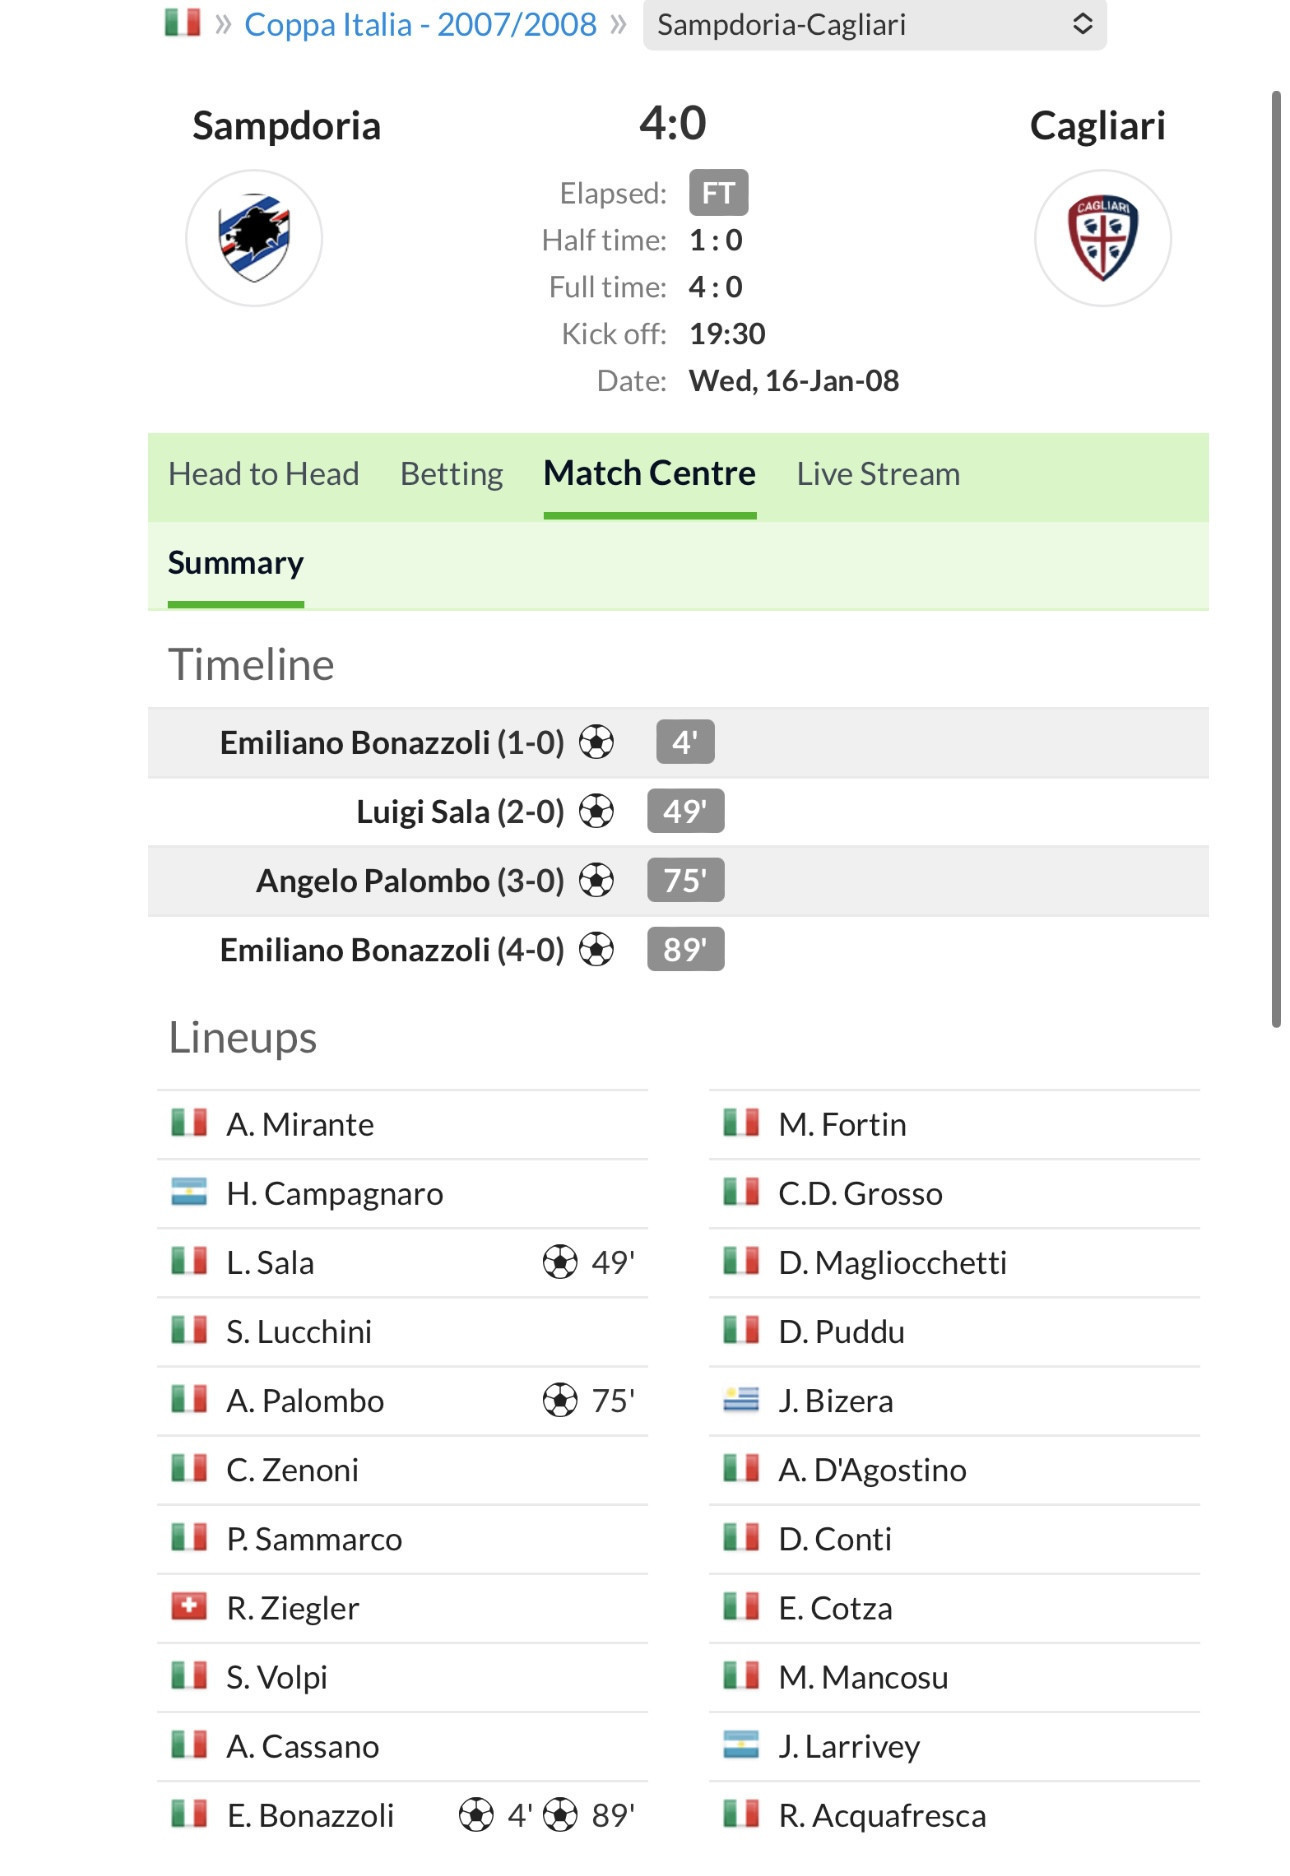Click the Swiss flag beside R. Ziegler
Viewport: 1290px width, 1876px height.
[x=189, y=1606]
